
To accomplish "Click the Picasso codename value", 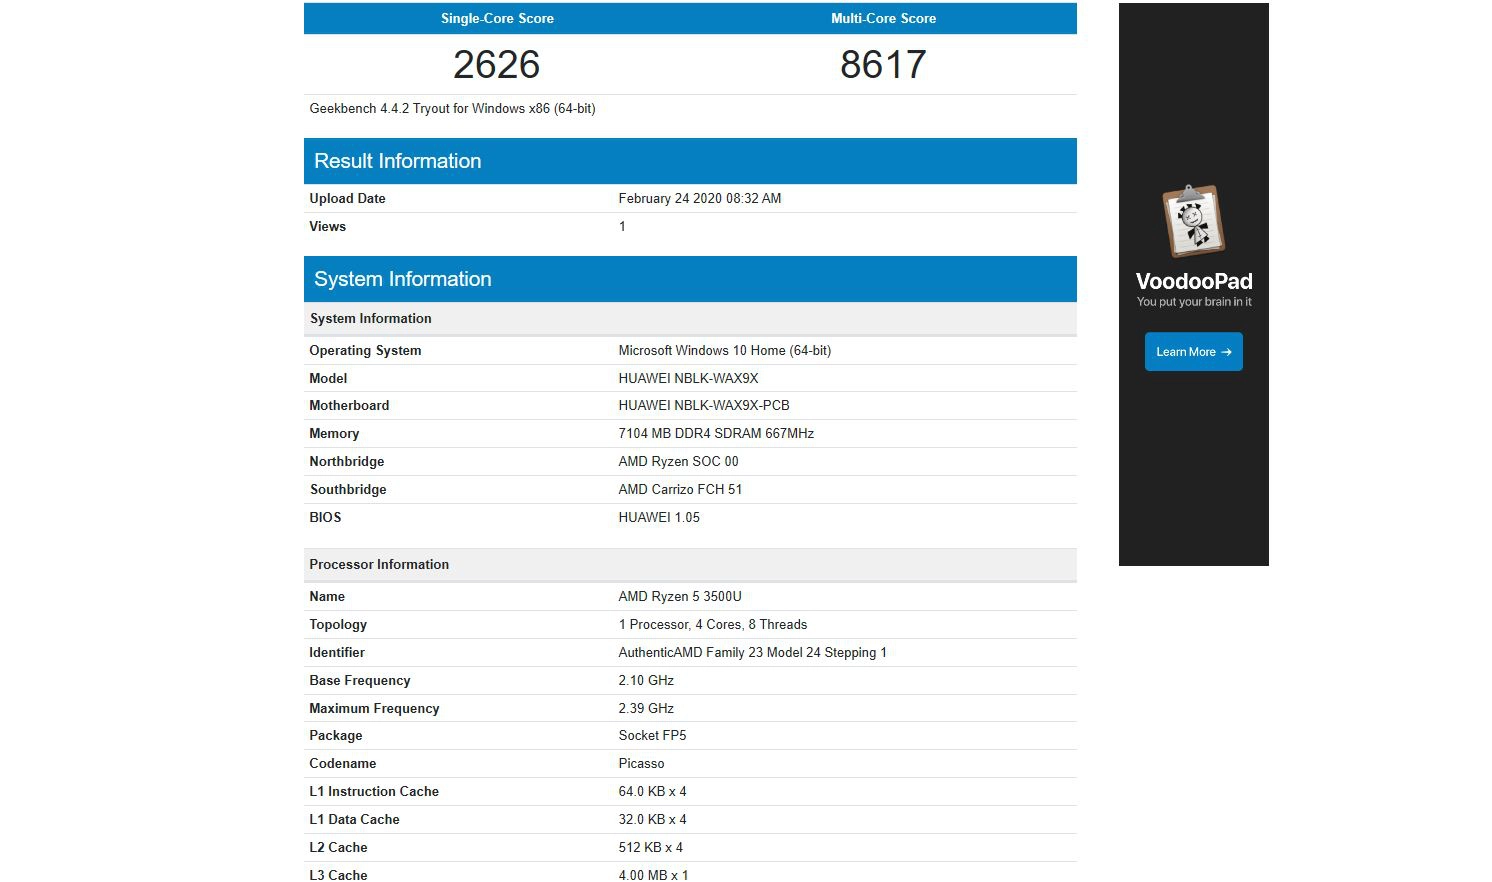I will [641, 763].
